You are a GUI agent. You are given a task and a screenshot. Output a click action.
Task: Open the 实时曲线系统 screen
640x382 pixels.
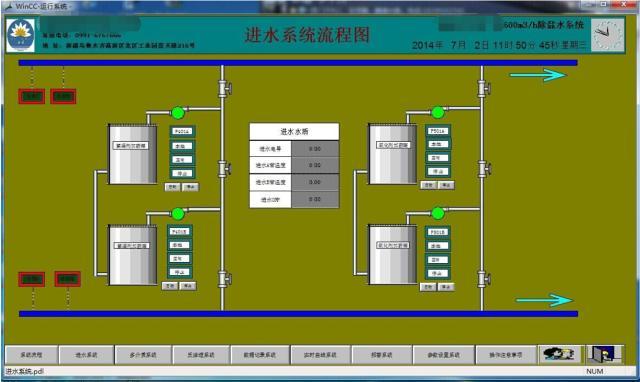320,355
